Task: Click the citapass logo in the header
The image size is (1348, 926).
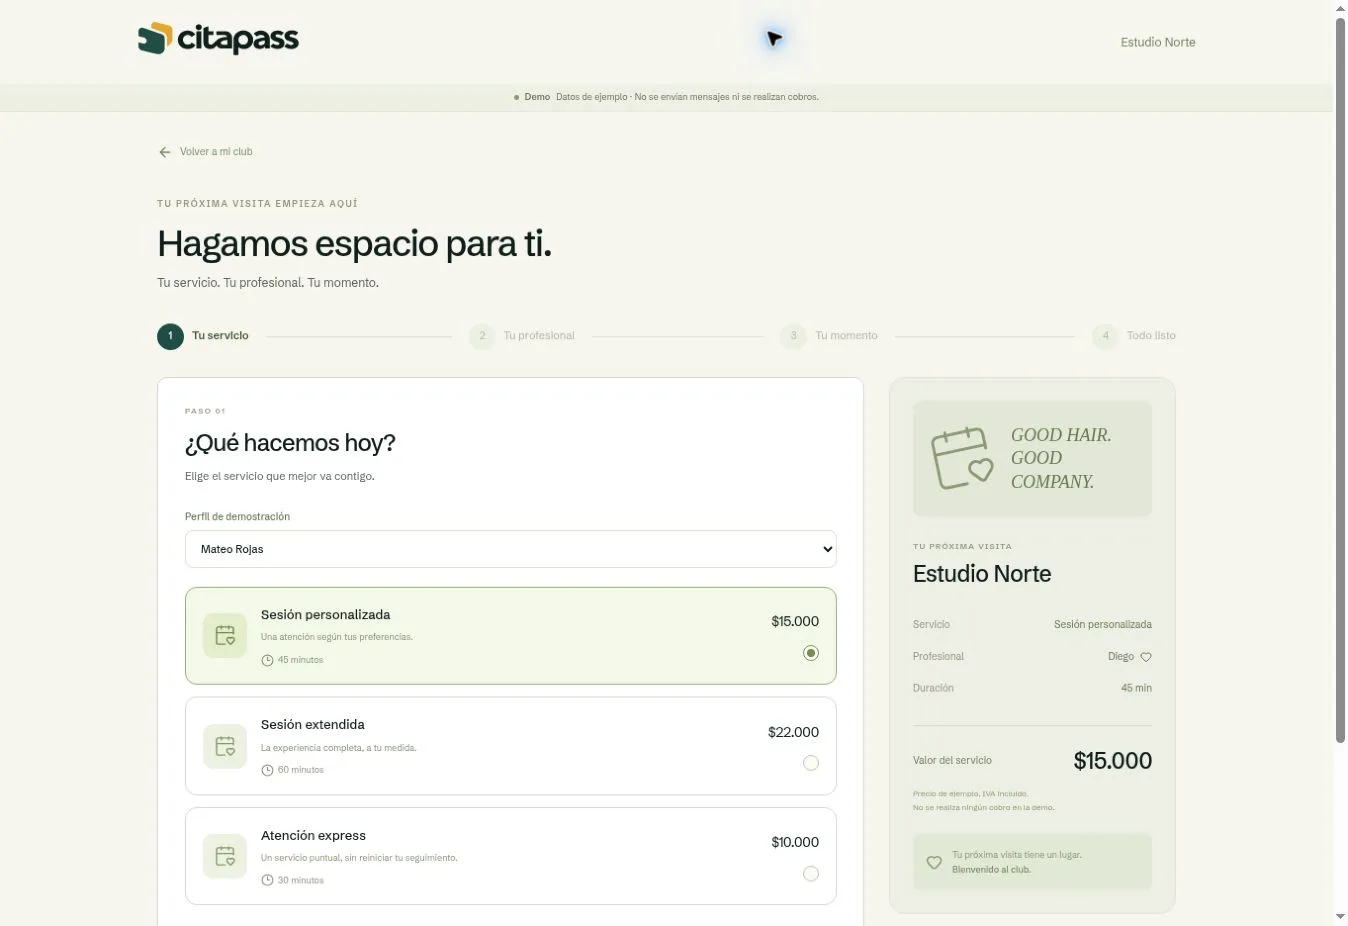Action: tap(218, 39)
